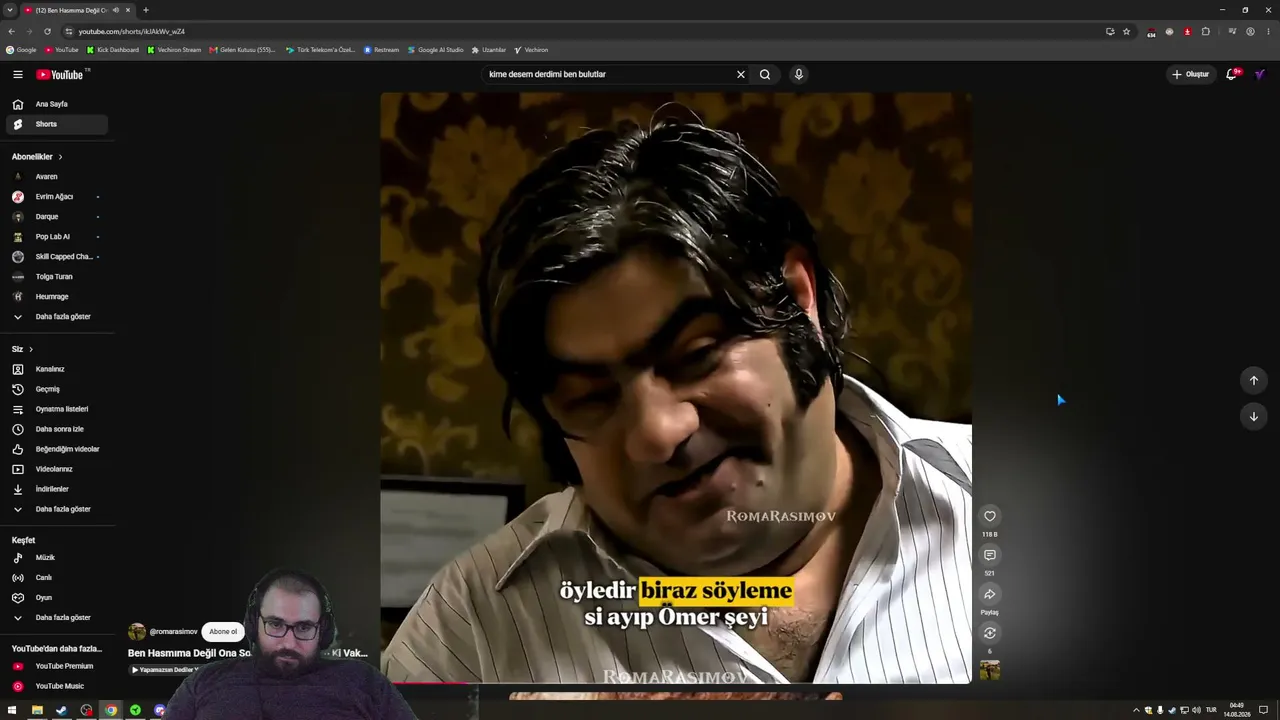Remix this Short
This screenshot has height=720, width=1280.
tap(990, 633)
